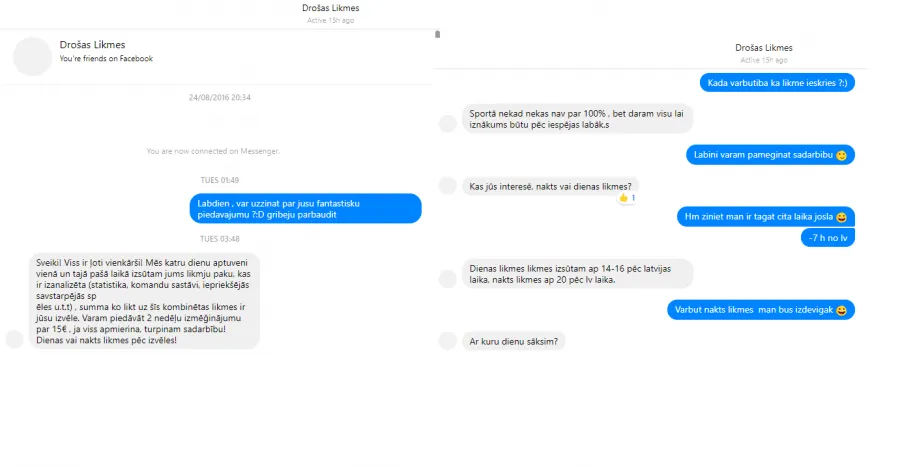The height and width of the screenshot is (467, 900).
Task: Click the grinning emoji in 'Varbut nakts likmes' message
Action: (841, 310)
